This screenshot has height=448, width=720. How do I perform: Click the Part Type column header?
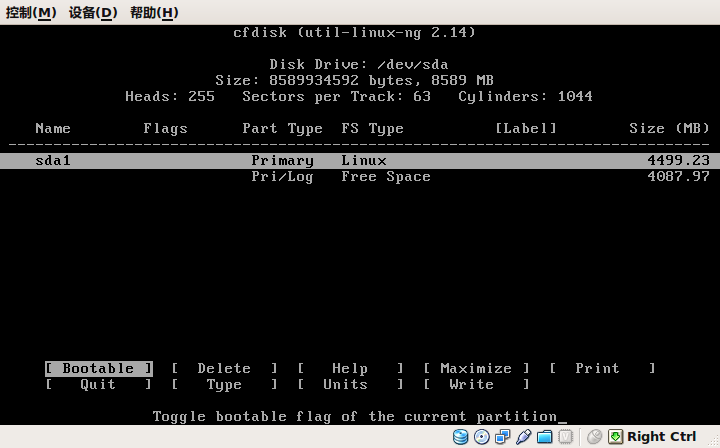point(282,129)
